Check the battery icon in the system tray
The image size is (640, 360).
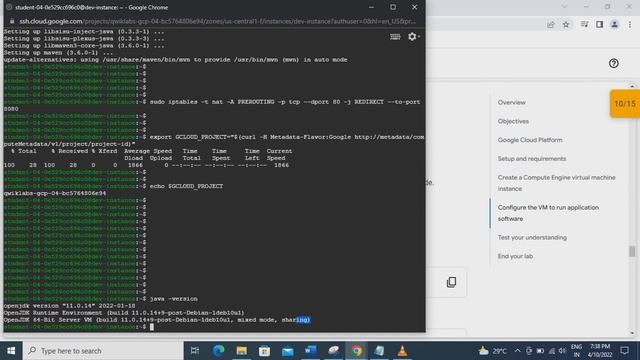tap(540, 351)
